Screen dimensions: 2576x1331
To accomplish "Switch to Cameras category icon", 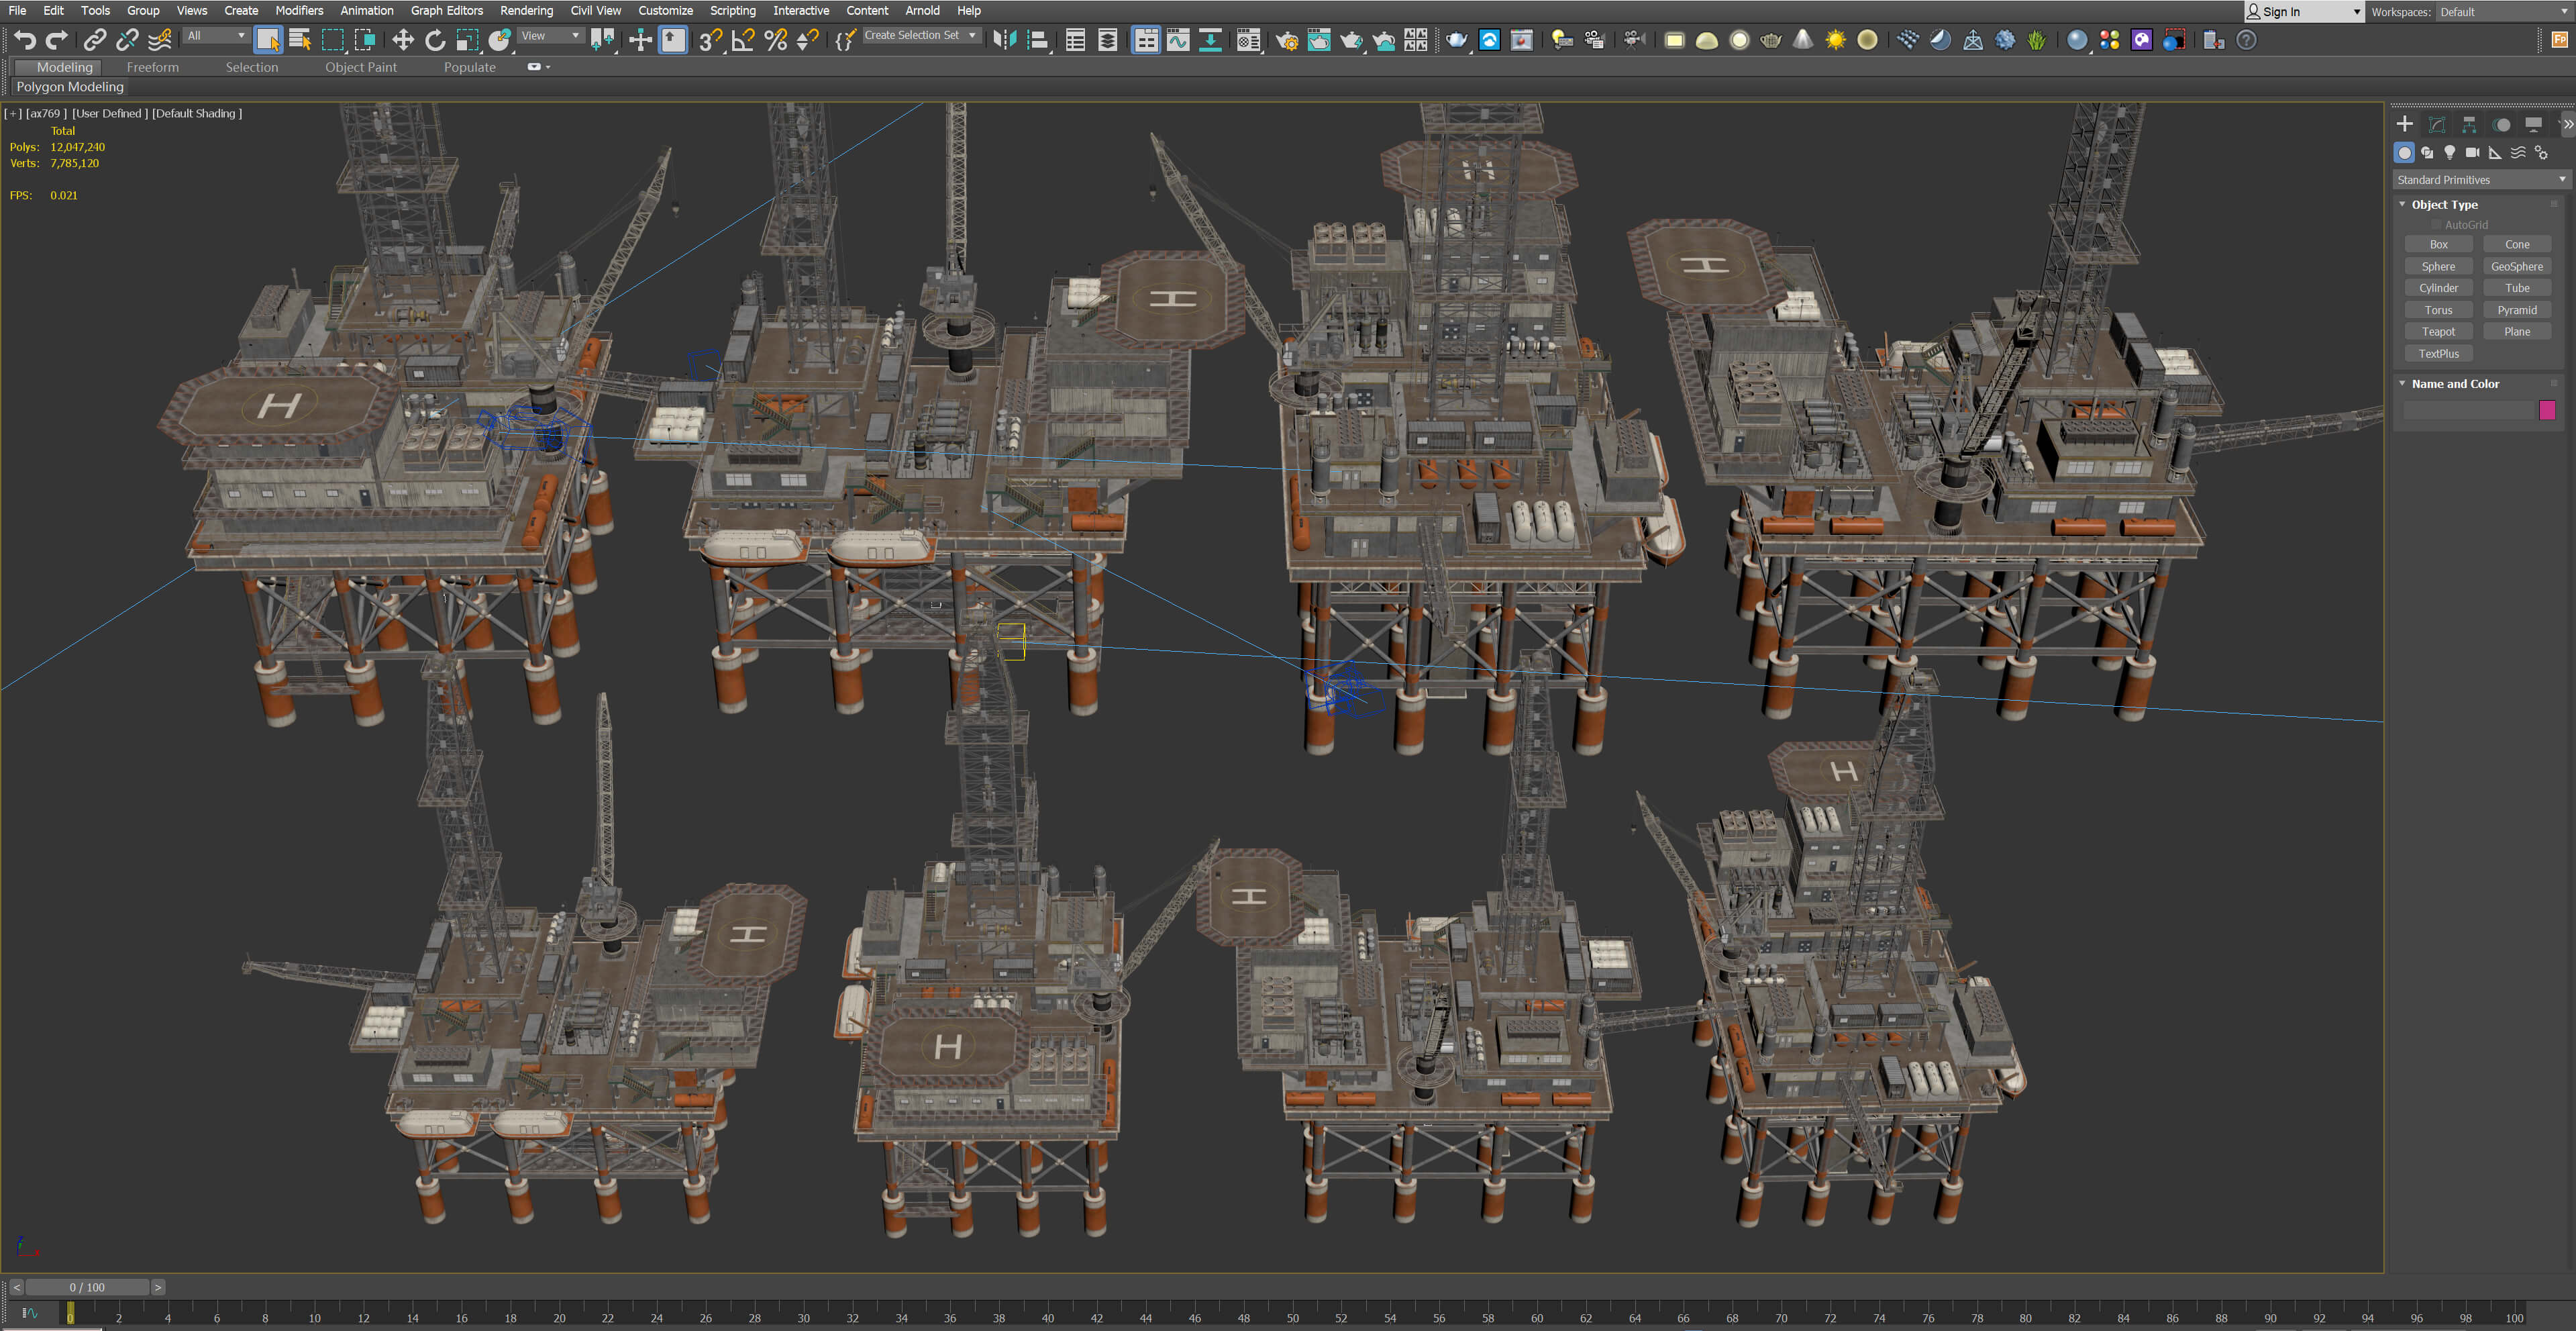I will (2472, 152).
